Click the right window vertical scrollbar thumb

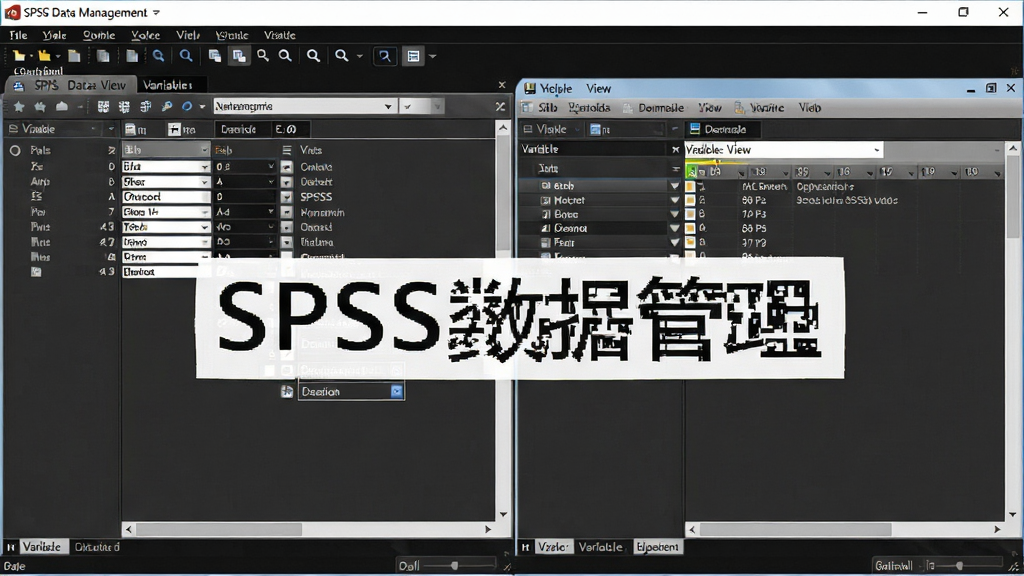point(1012,197)
